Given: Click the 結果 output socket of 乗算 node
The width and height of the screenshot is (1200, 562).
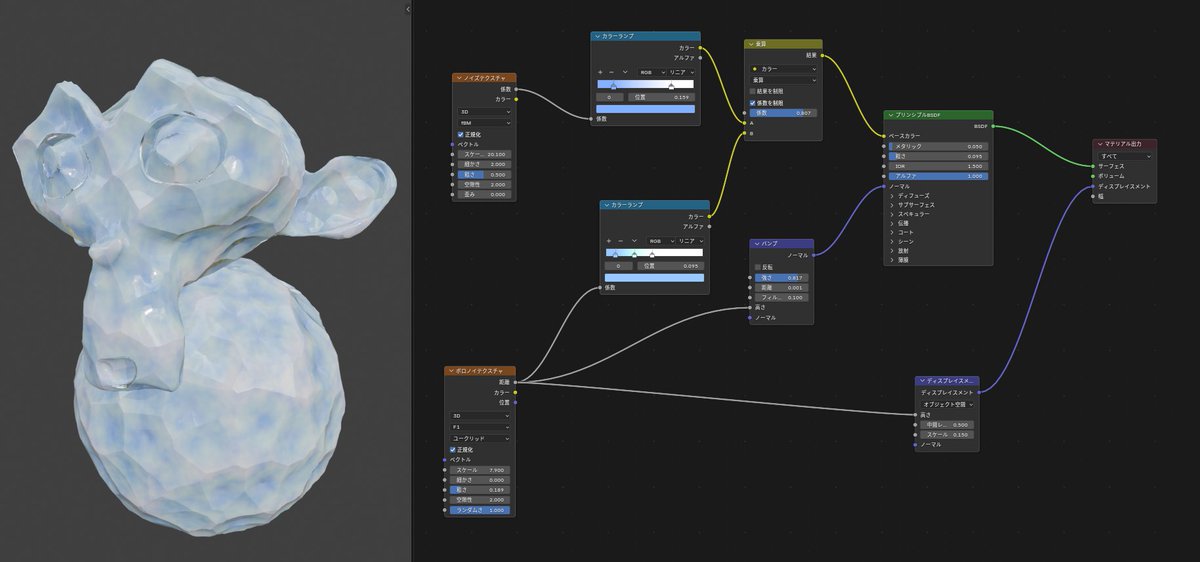Looking at the screenshot, I should (x=822, y=55).
